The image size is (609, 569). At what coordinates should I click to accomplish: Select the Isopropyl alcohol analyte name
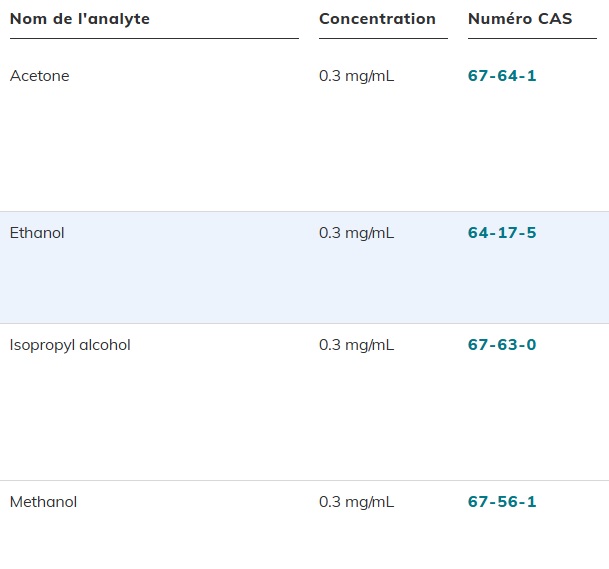pos(70,345)
